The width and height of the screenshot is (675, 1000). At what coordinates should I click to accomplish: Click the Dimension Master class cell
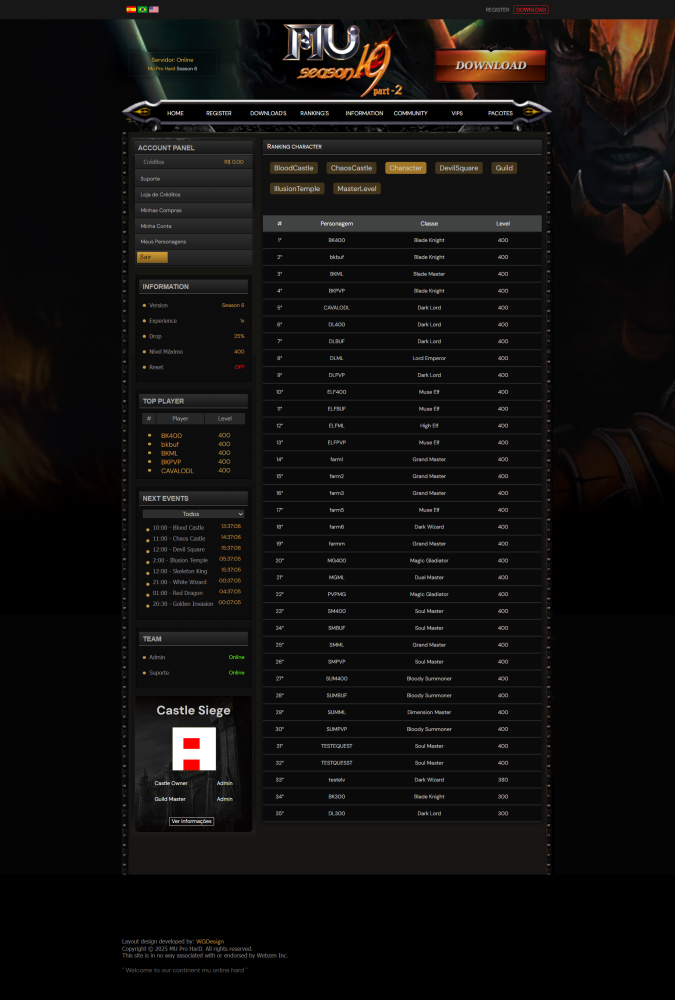pos(429,712)
